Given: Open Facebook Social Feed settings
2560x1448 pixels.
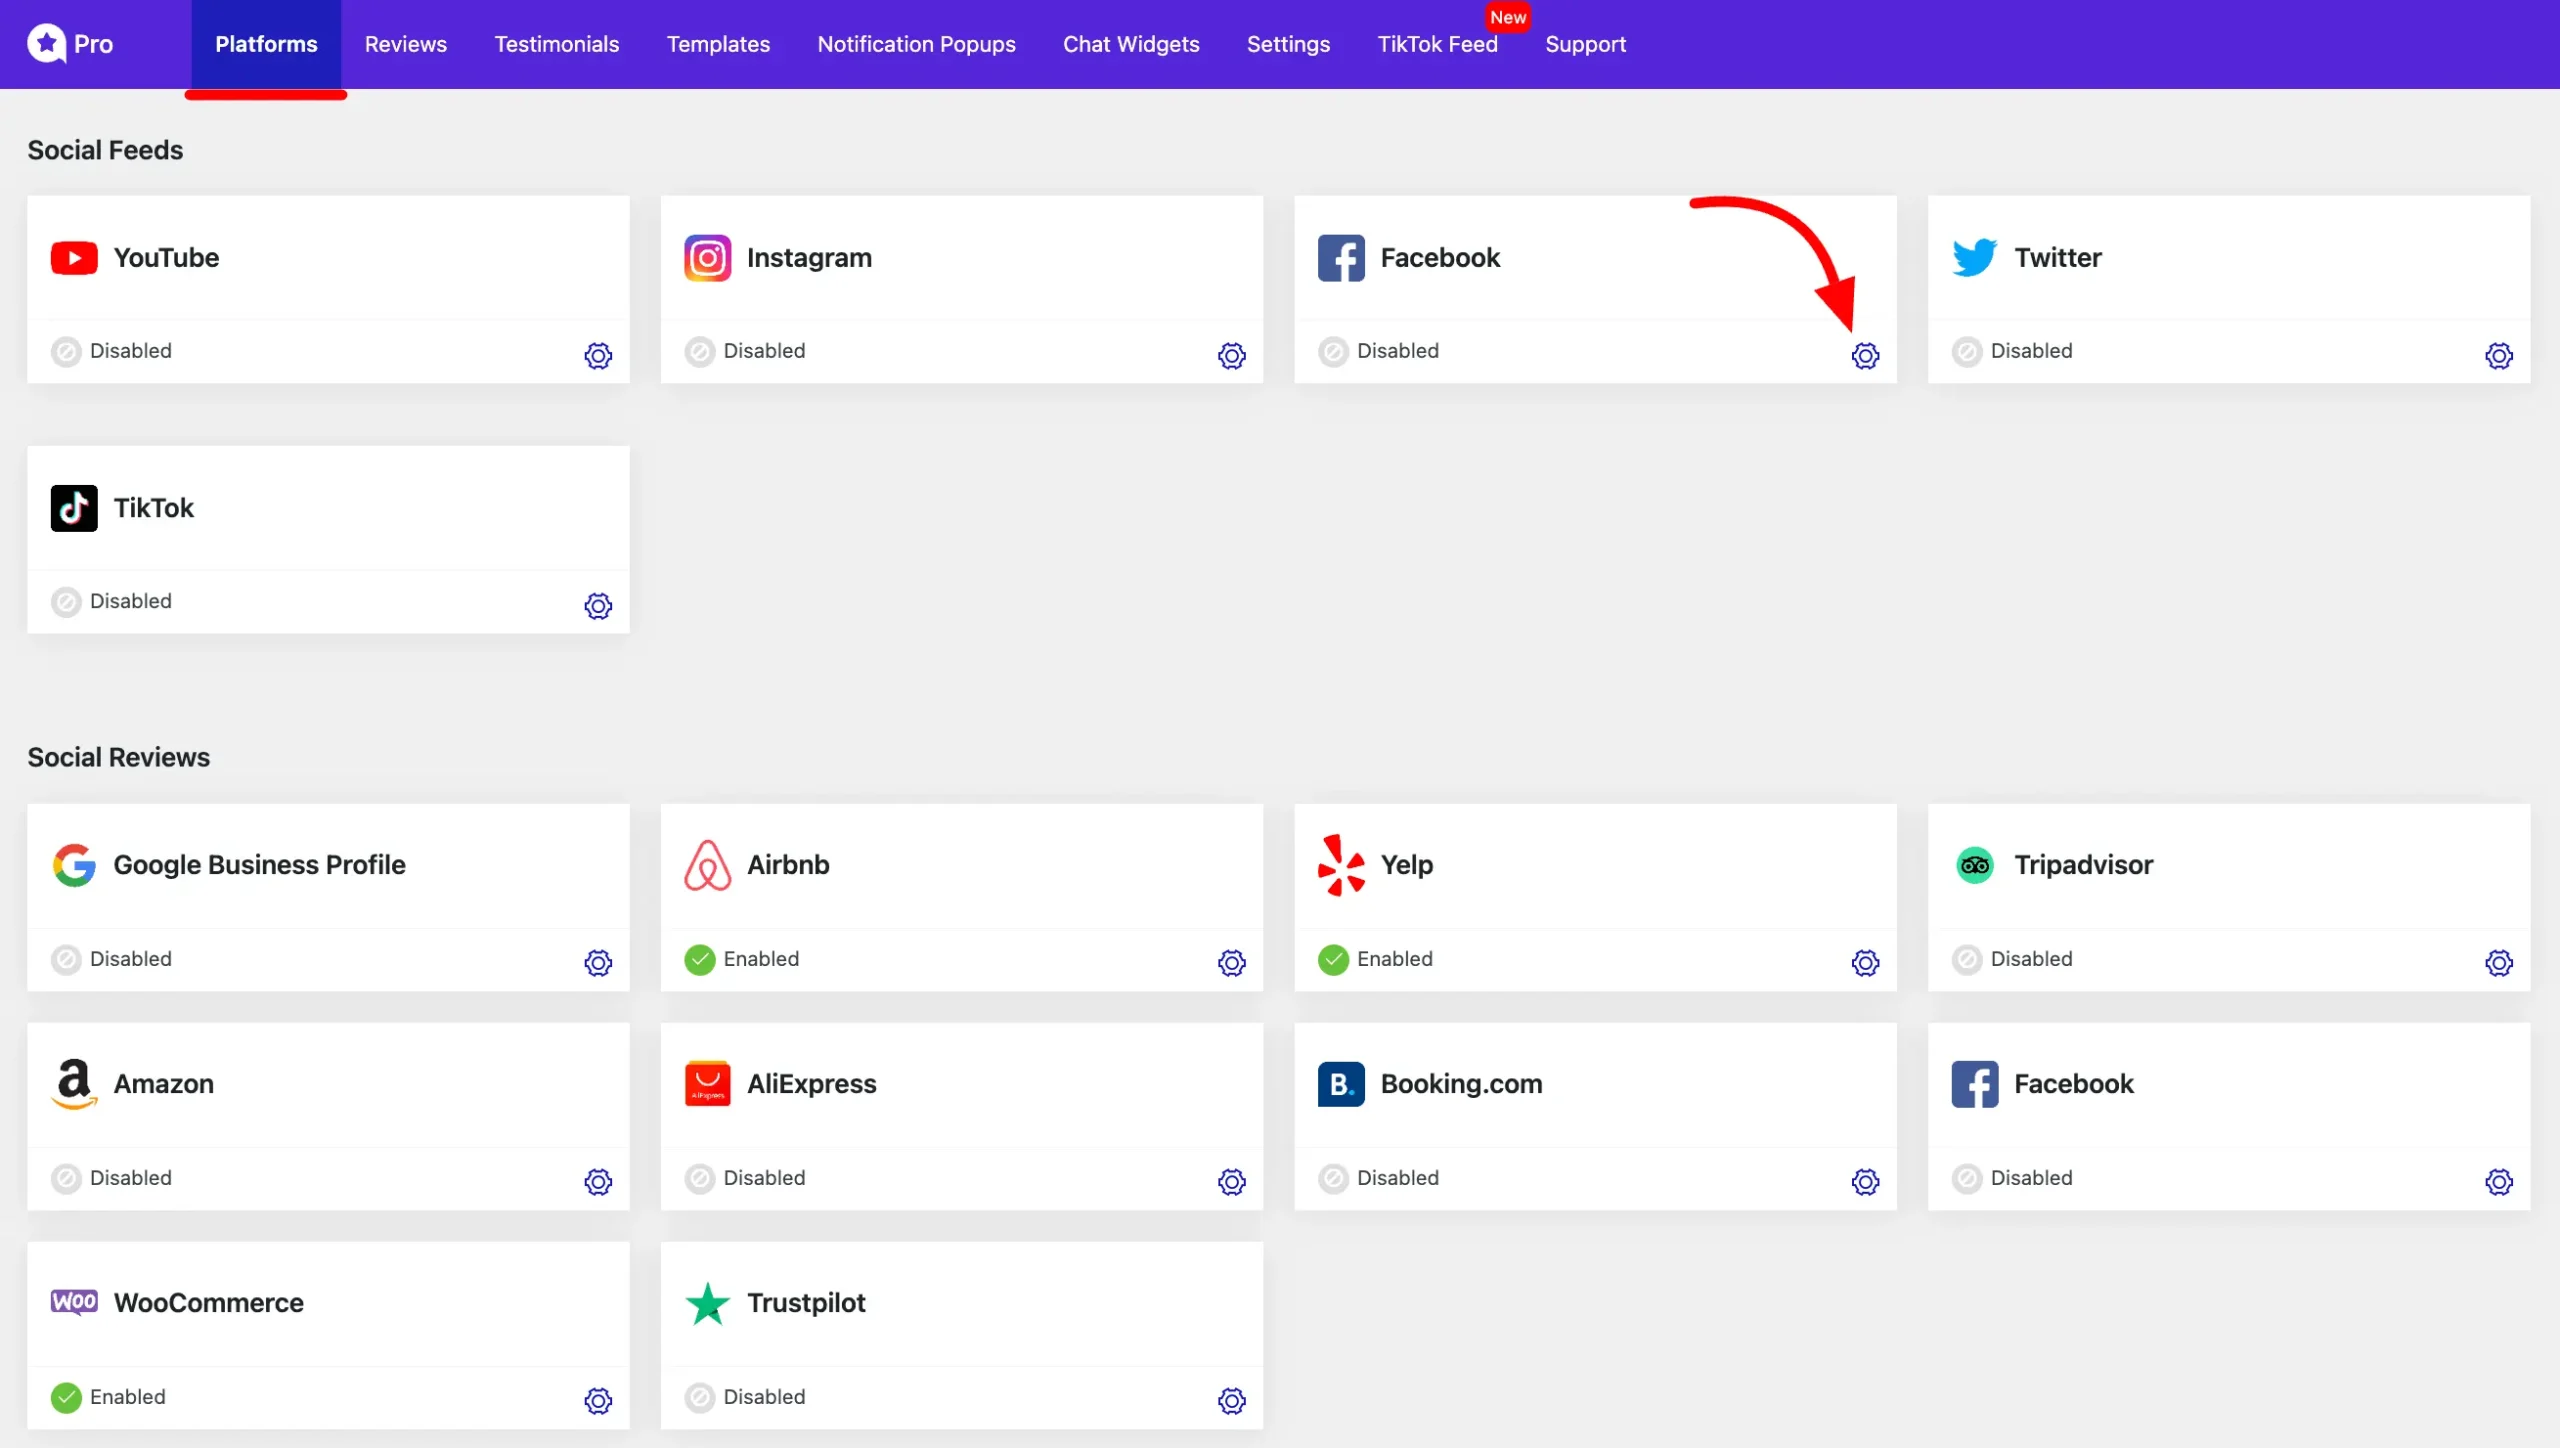Looking at the screenshot, I should point(1865,355).
